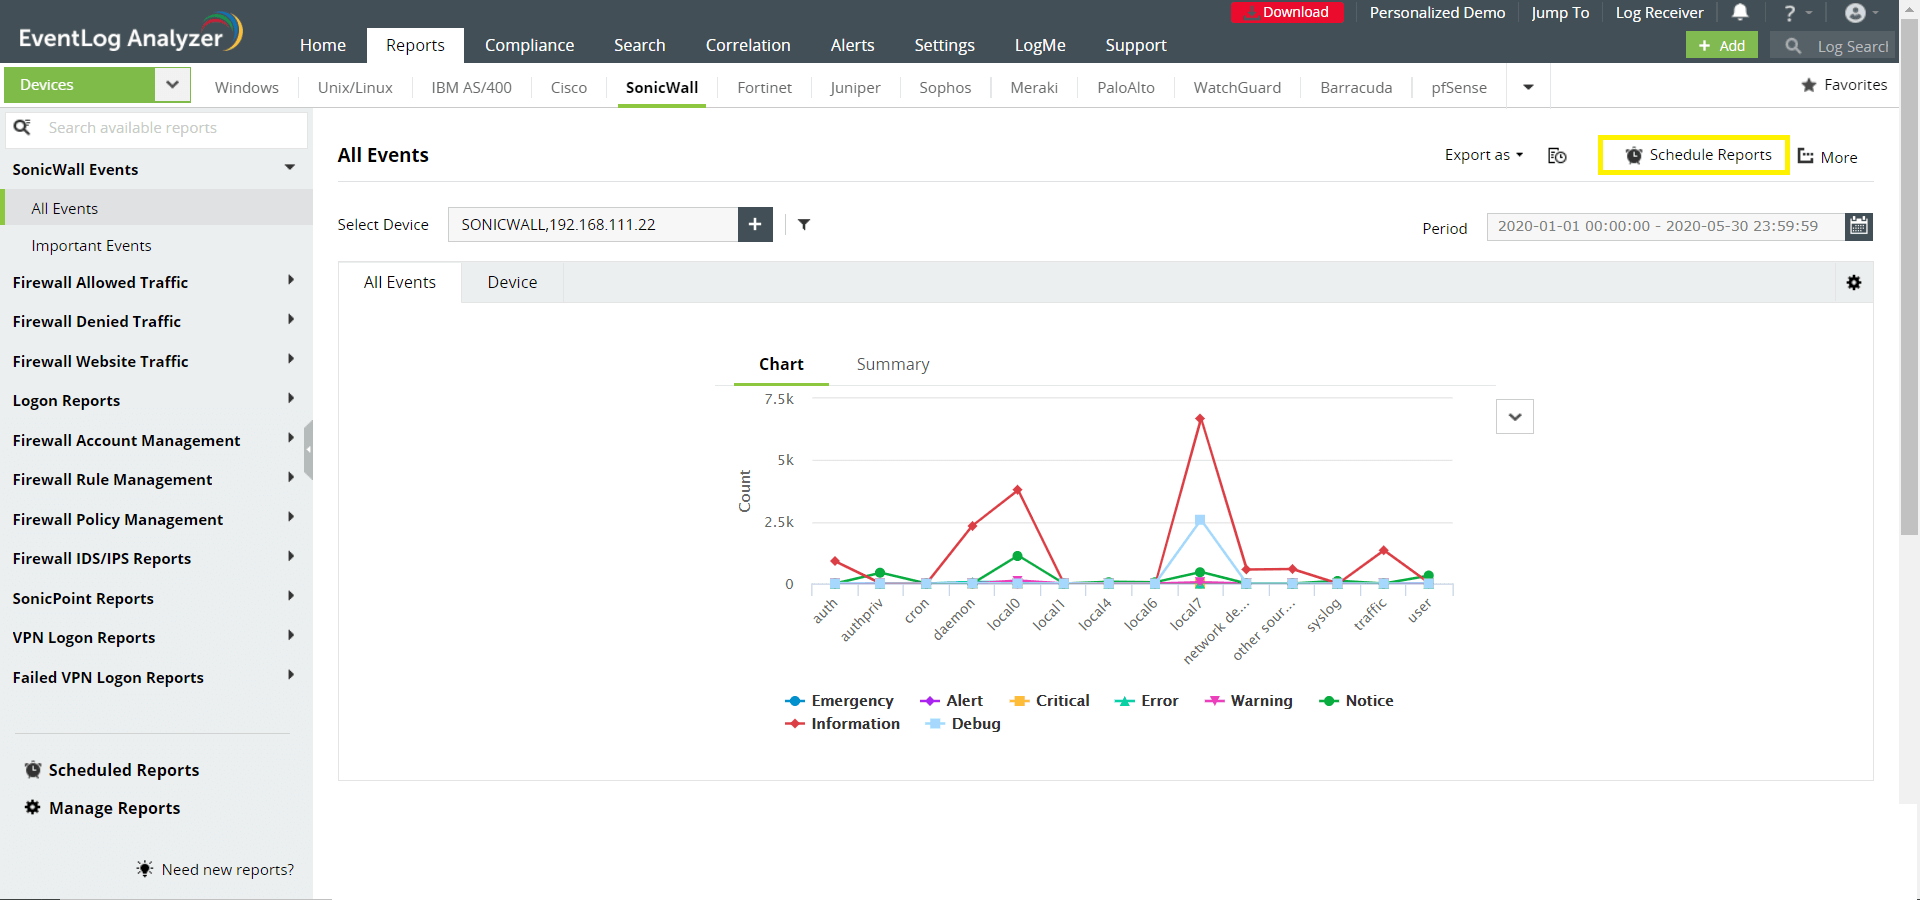Toggle the Warning series in the legend
This screenshot has width=1920, height=900.
pyautogui.click(x=1249, y=701)
